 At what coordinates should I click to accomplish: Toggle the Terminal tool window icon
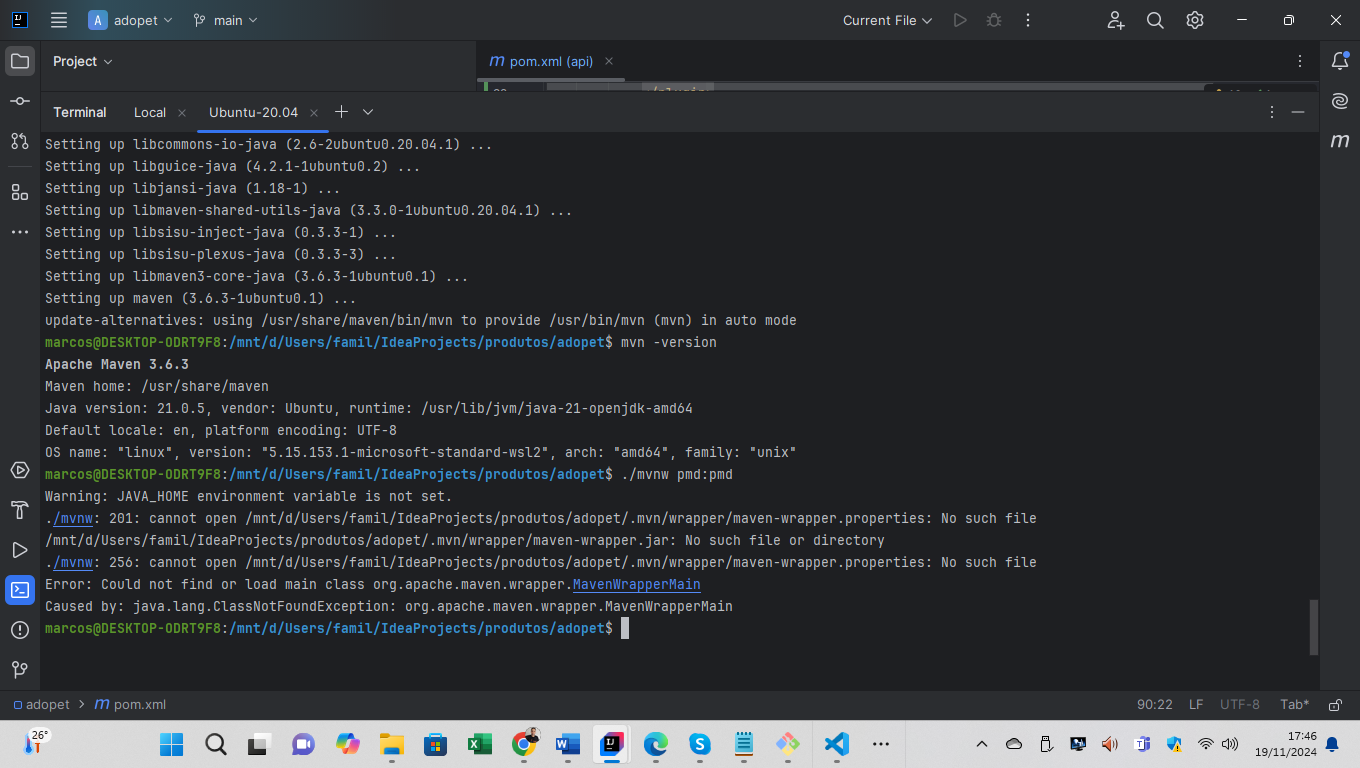(19, 590)
